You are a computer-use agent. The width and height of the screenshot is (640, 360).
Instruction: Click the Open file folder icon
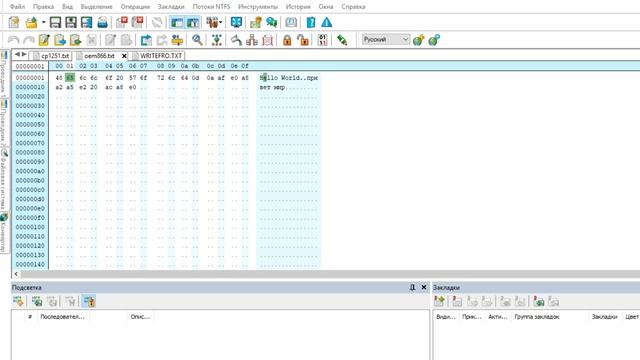click(x=31, y=22)
